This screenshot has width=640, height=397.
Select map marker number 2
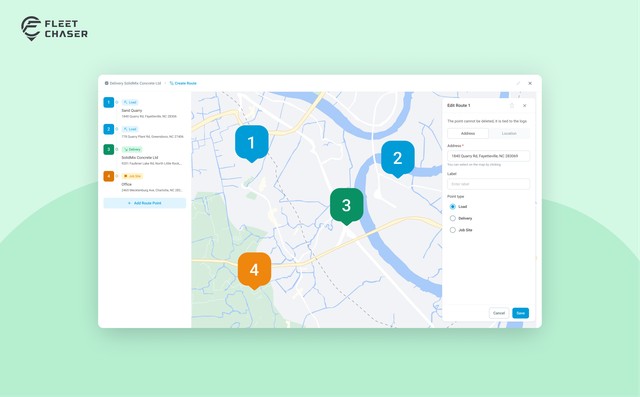point(398,159)
